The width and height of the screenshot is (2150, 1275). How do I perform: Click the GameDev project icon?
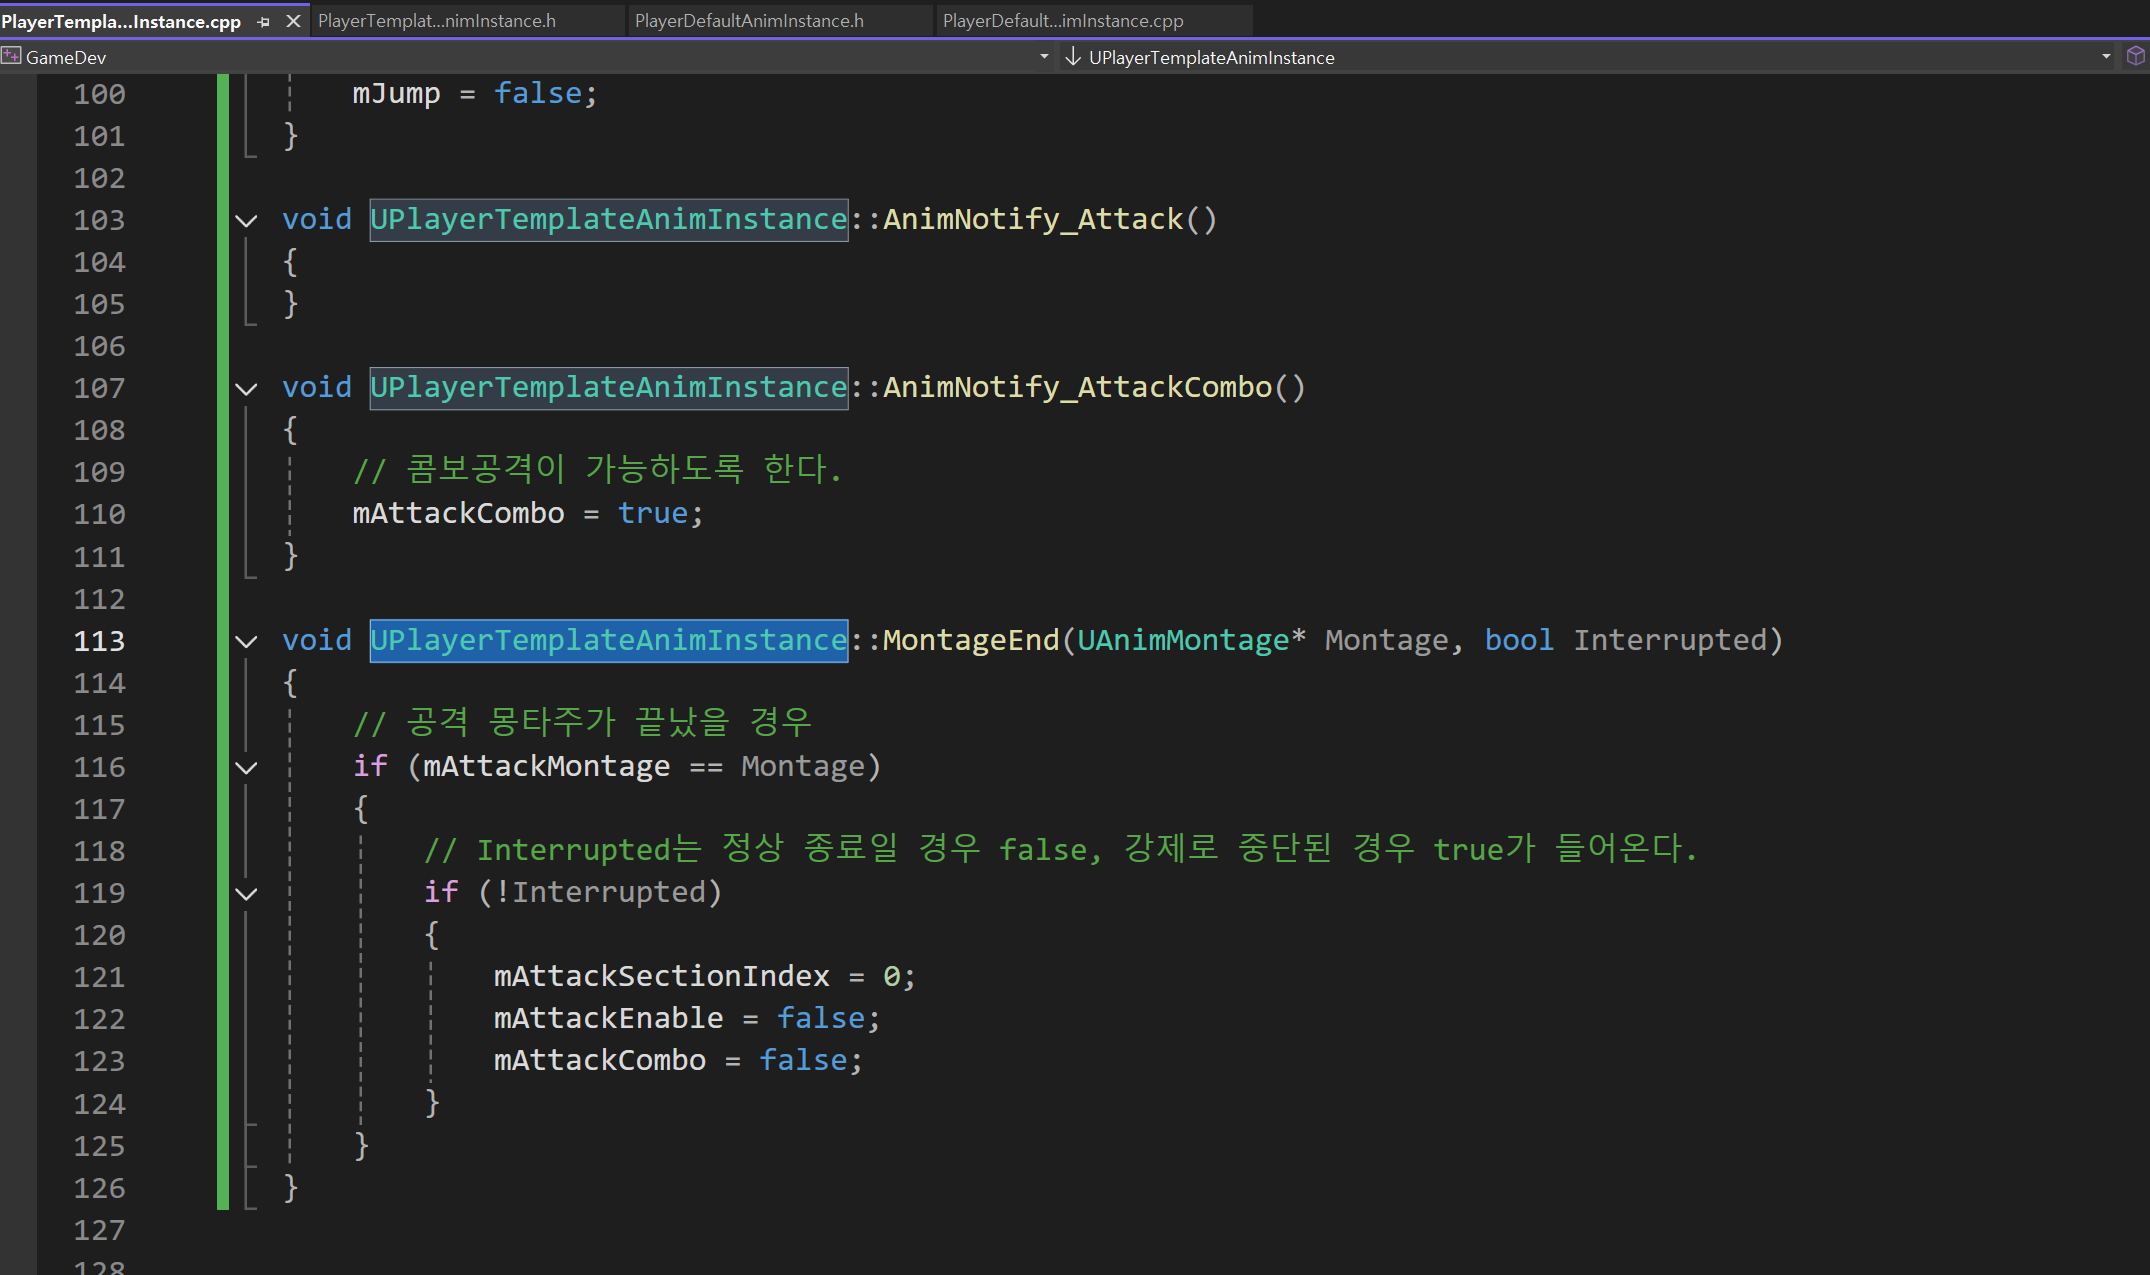click(12, 57)
